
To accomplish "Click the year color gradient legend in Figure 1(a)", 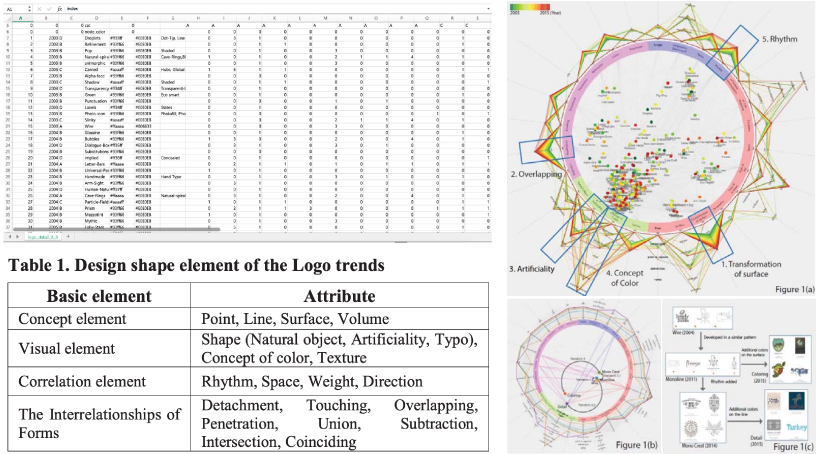I will [529, 7].
